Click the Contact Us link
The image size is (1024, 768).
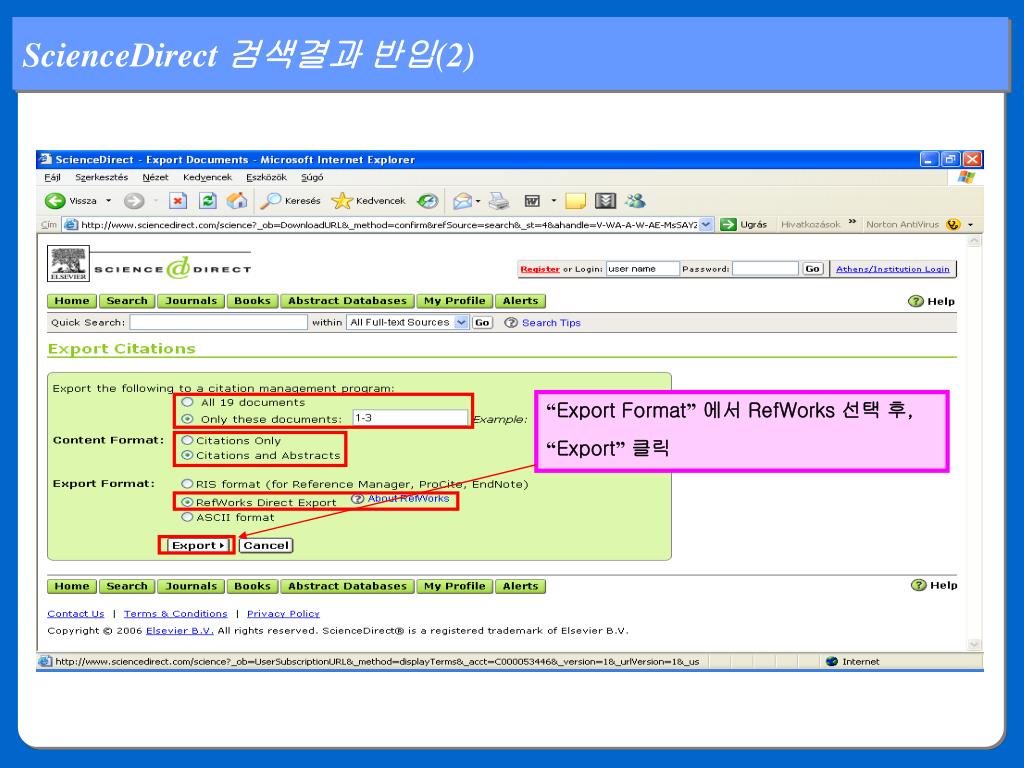[76, 614]
